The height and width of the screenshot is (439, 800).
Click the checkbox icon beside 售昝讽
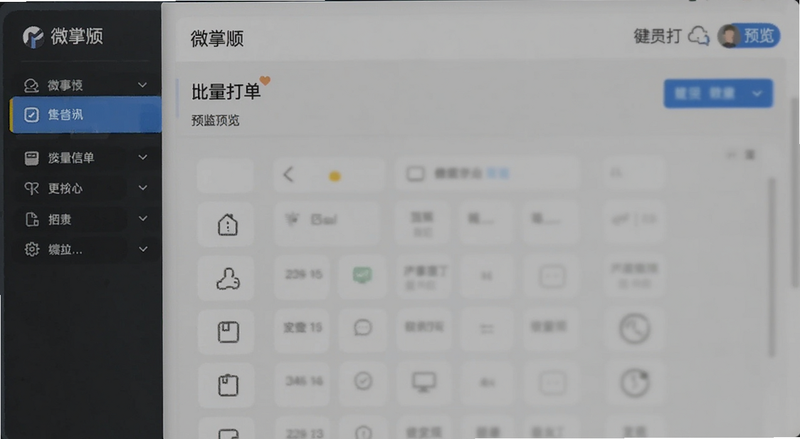[31, 115]
